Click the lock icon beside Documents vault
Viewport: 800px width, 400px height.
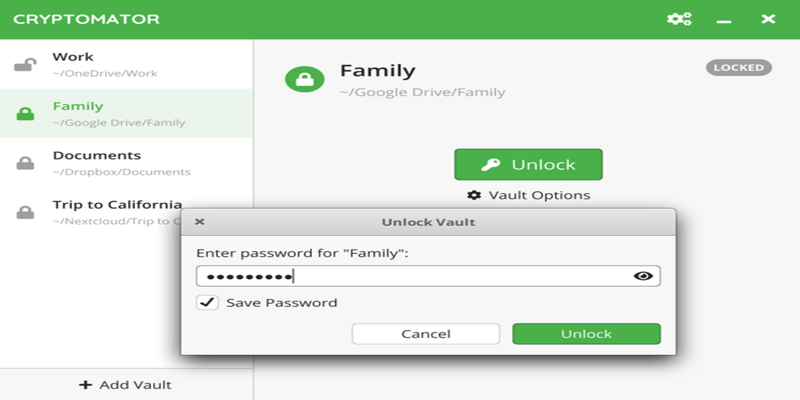pos(25,163)
